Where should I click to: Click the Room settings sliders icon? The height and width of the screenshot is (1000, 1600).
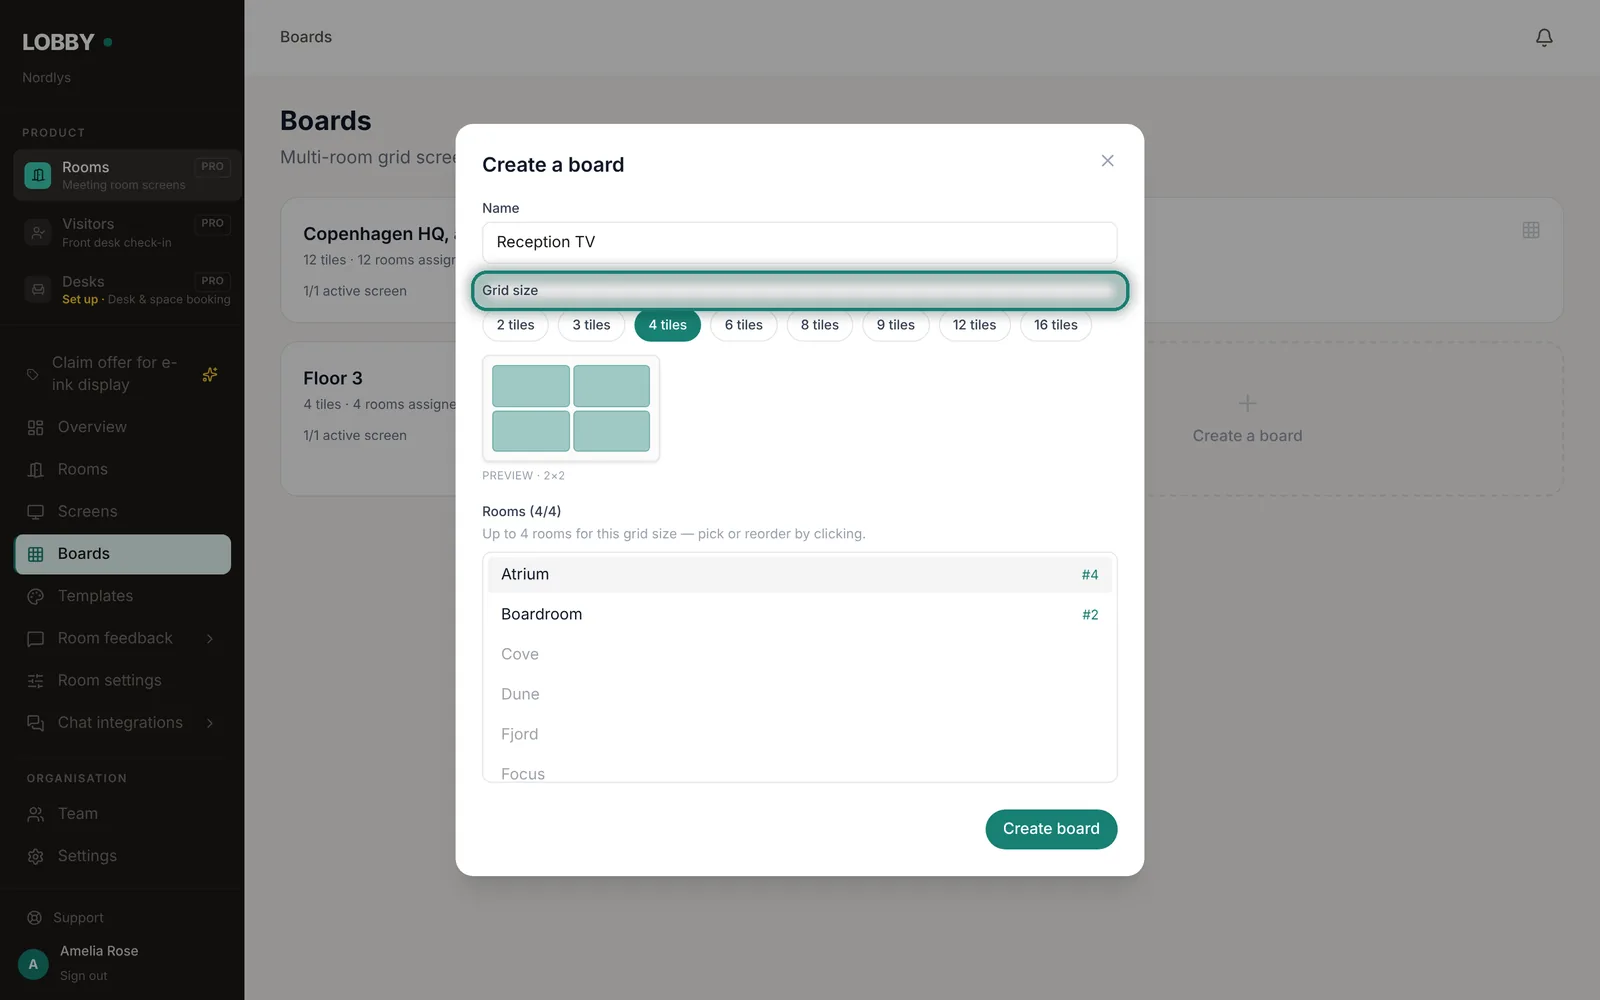pyautogui.click(x=36, y=681)
